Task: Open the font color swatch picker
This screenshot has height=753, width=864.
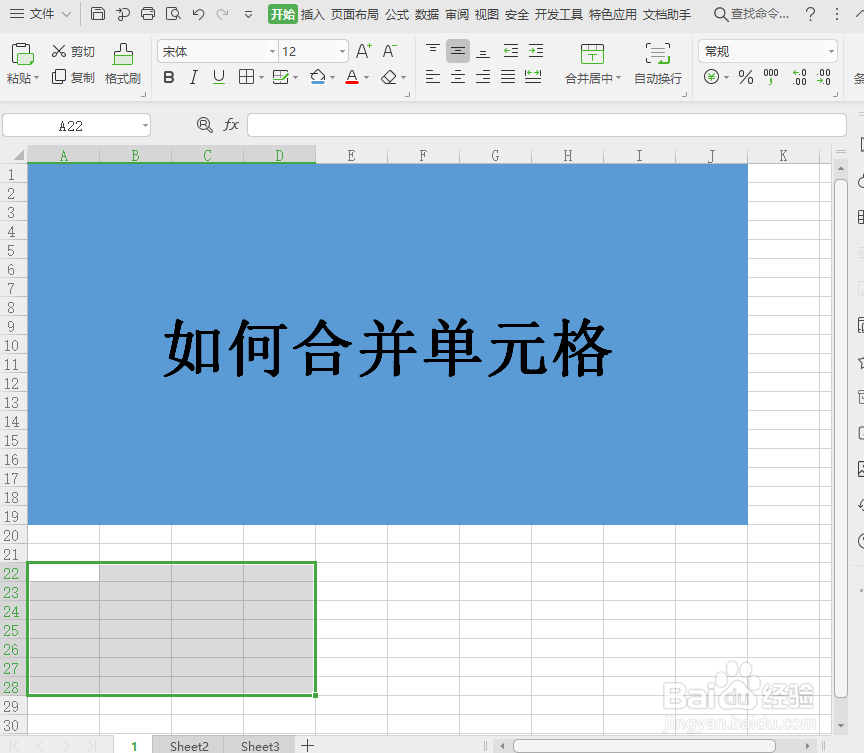Action: (x=366, y=77)
